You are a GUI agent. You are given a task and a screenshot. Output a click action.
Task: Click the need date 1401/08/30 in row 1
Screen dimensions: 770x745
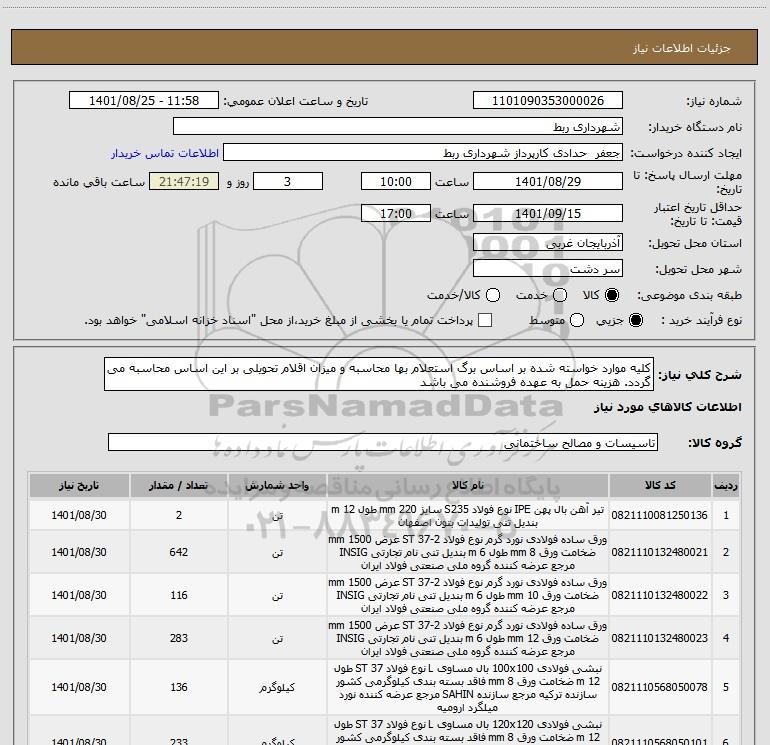[79, 515]
